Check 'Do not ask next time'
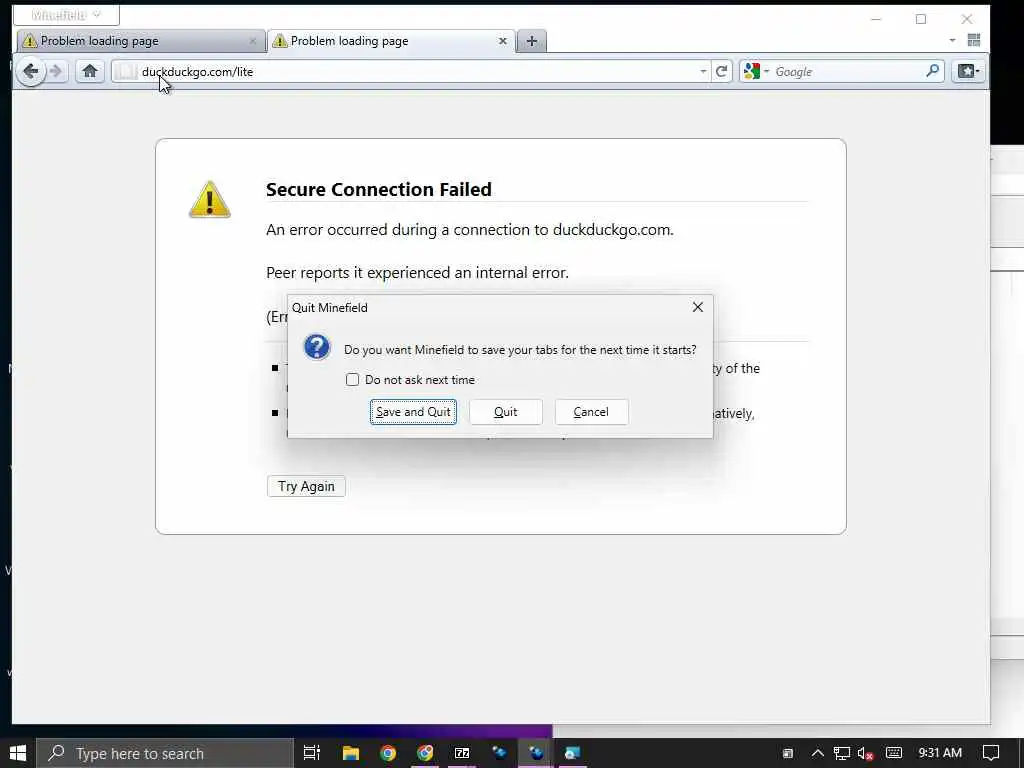The height and width of the screenshot is (768, 1024). click(x=352, y=379)
